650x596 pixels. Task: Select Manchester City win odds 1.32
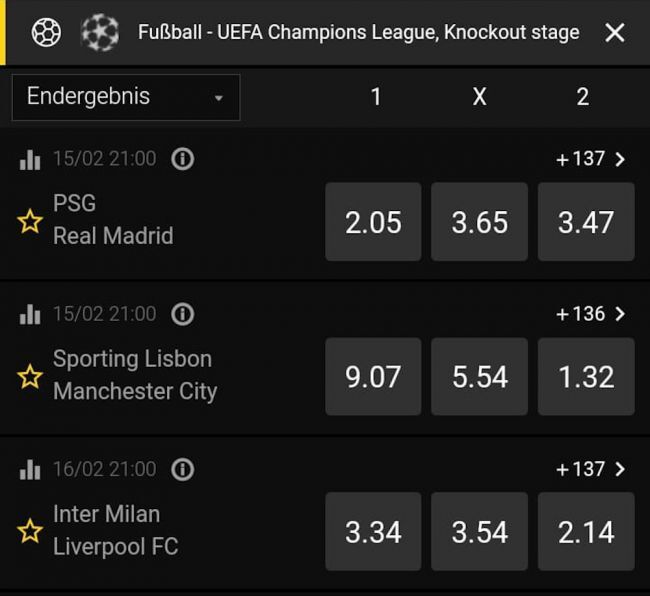tap(586, 377)
